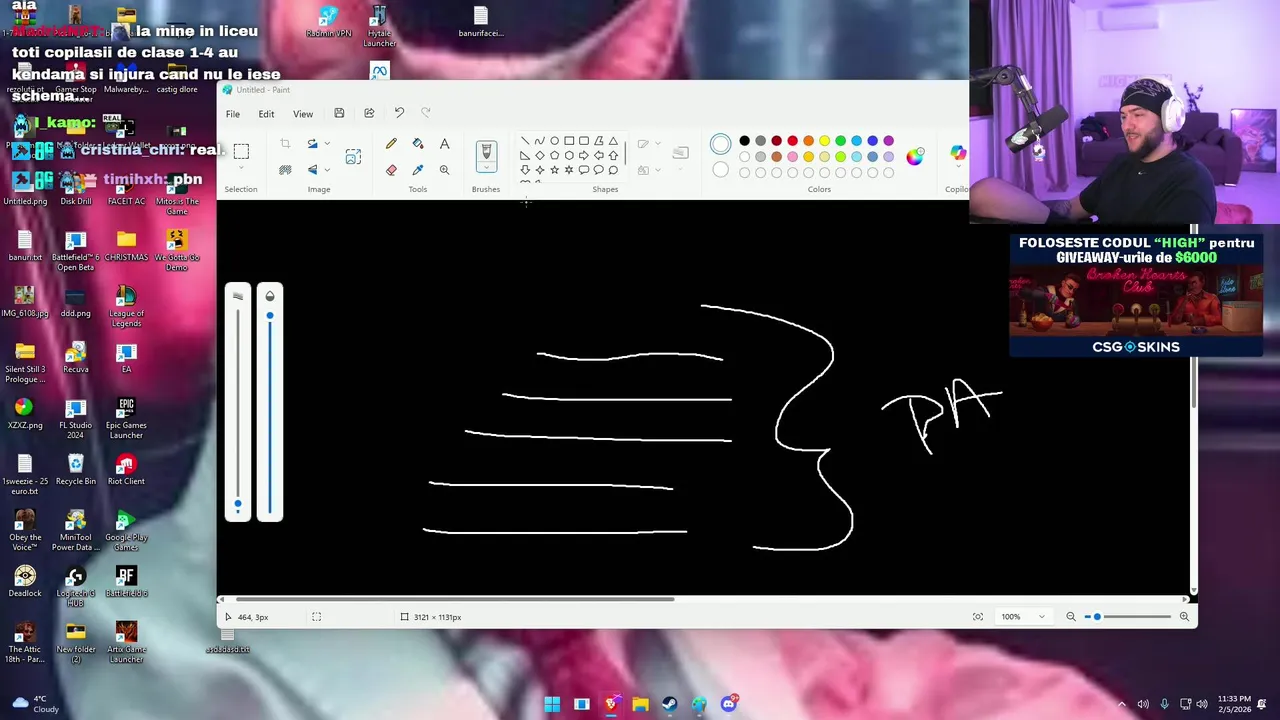Select the rectangular Selection tool
Viewport: 1280px width, 720px height.
pyautogui.click(x=241, y=151)
